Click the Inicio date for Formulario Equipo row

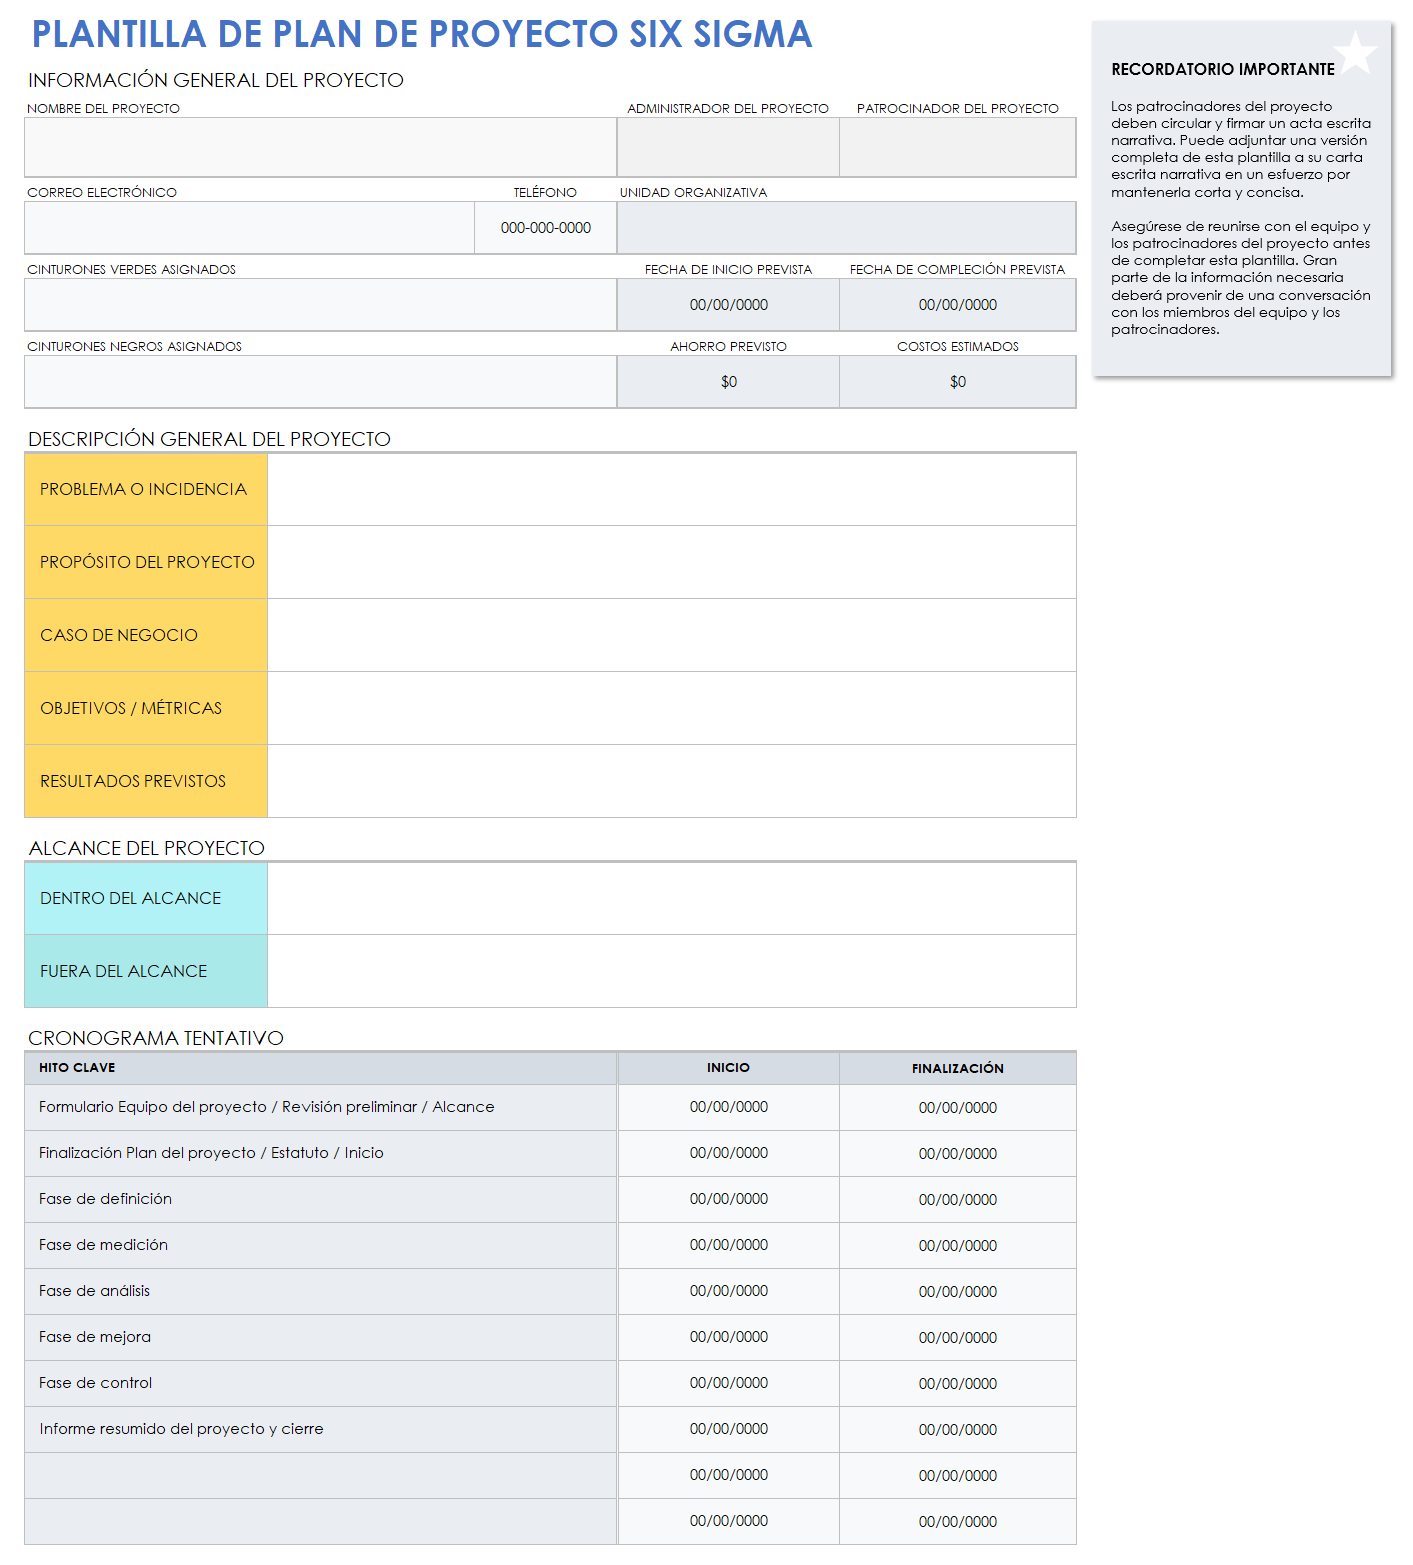728,1107
